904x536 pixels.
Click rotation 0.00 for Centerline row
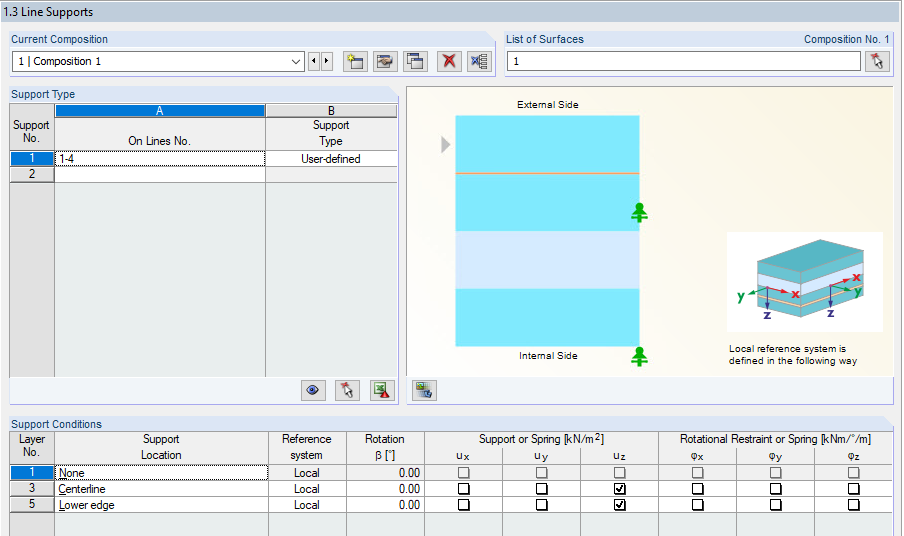click(x=385, y=489)
